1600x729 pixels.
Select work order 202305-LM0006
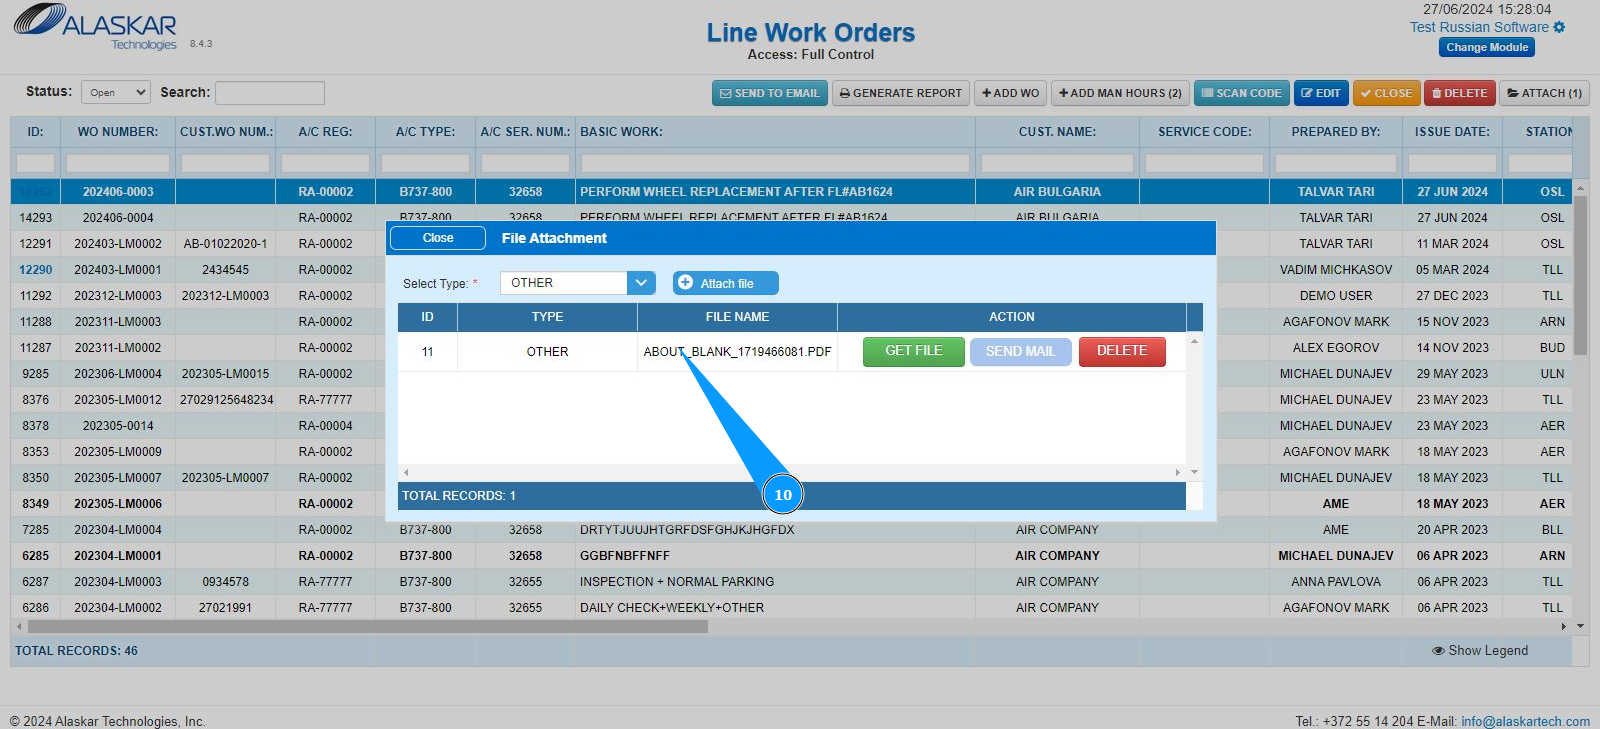[118, 504]
